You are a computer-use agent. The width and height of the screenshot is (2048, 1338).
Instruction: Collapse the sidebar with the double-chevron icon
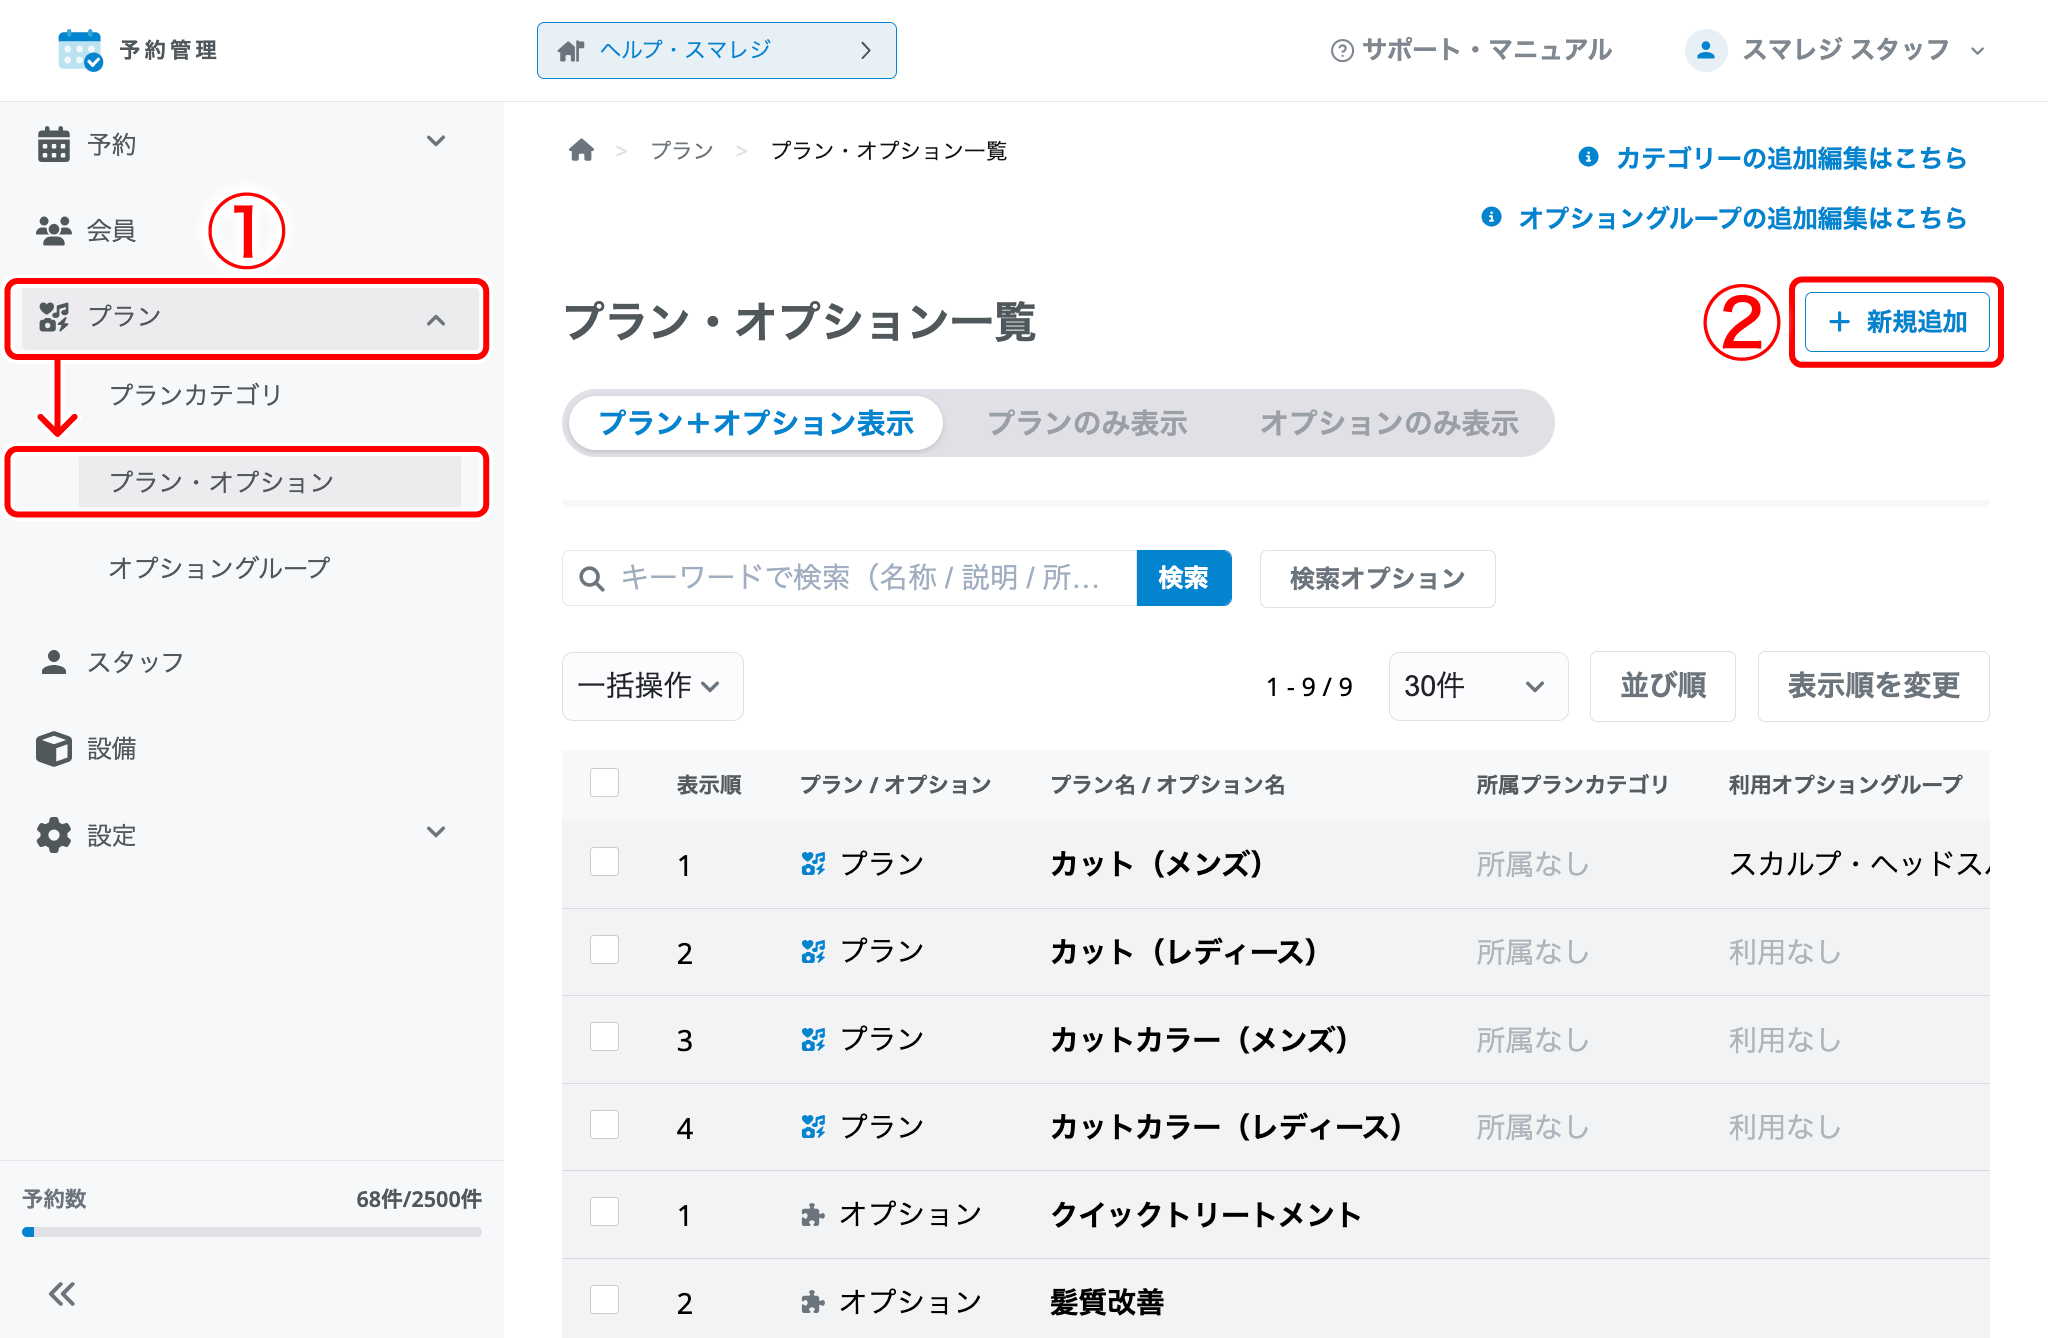click(62, 1294)
